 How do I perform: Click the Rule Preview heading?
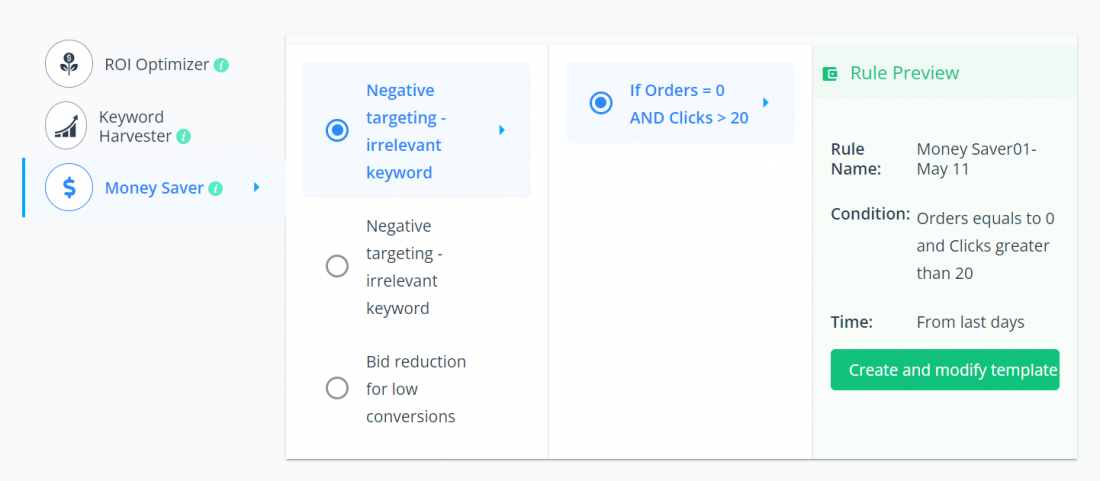click(904, 73)
